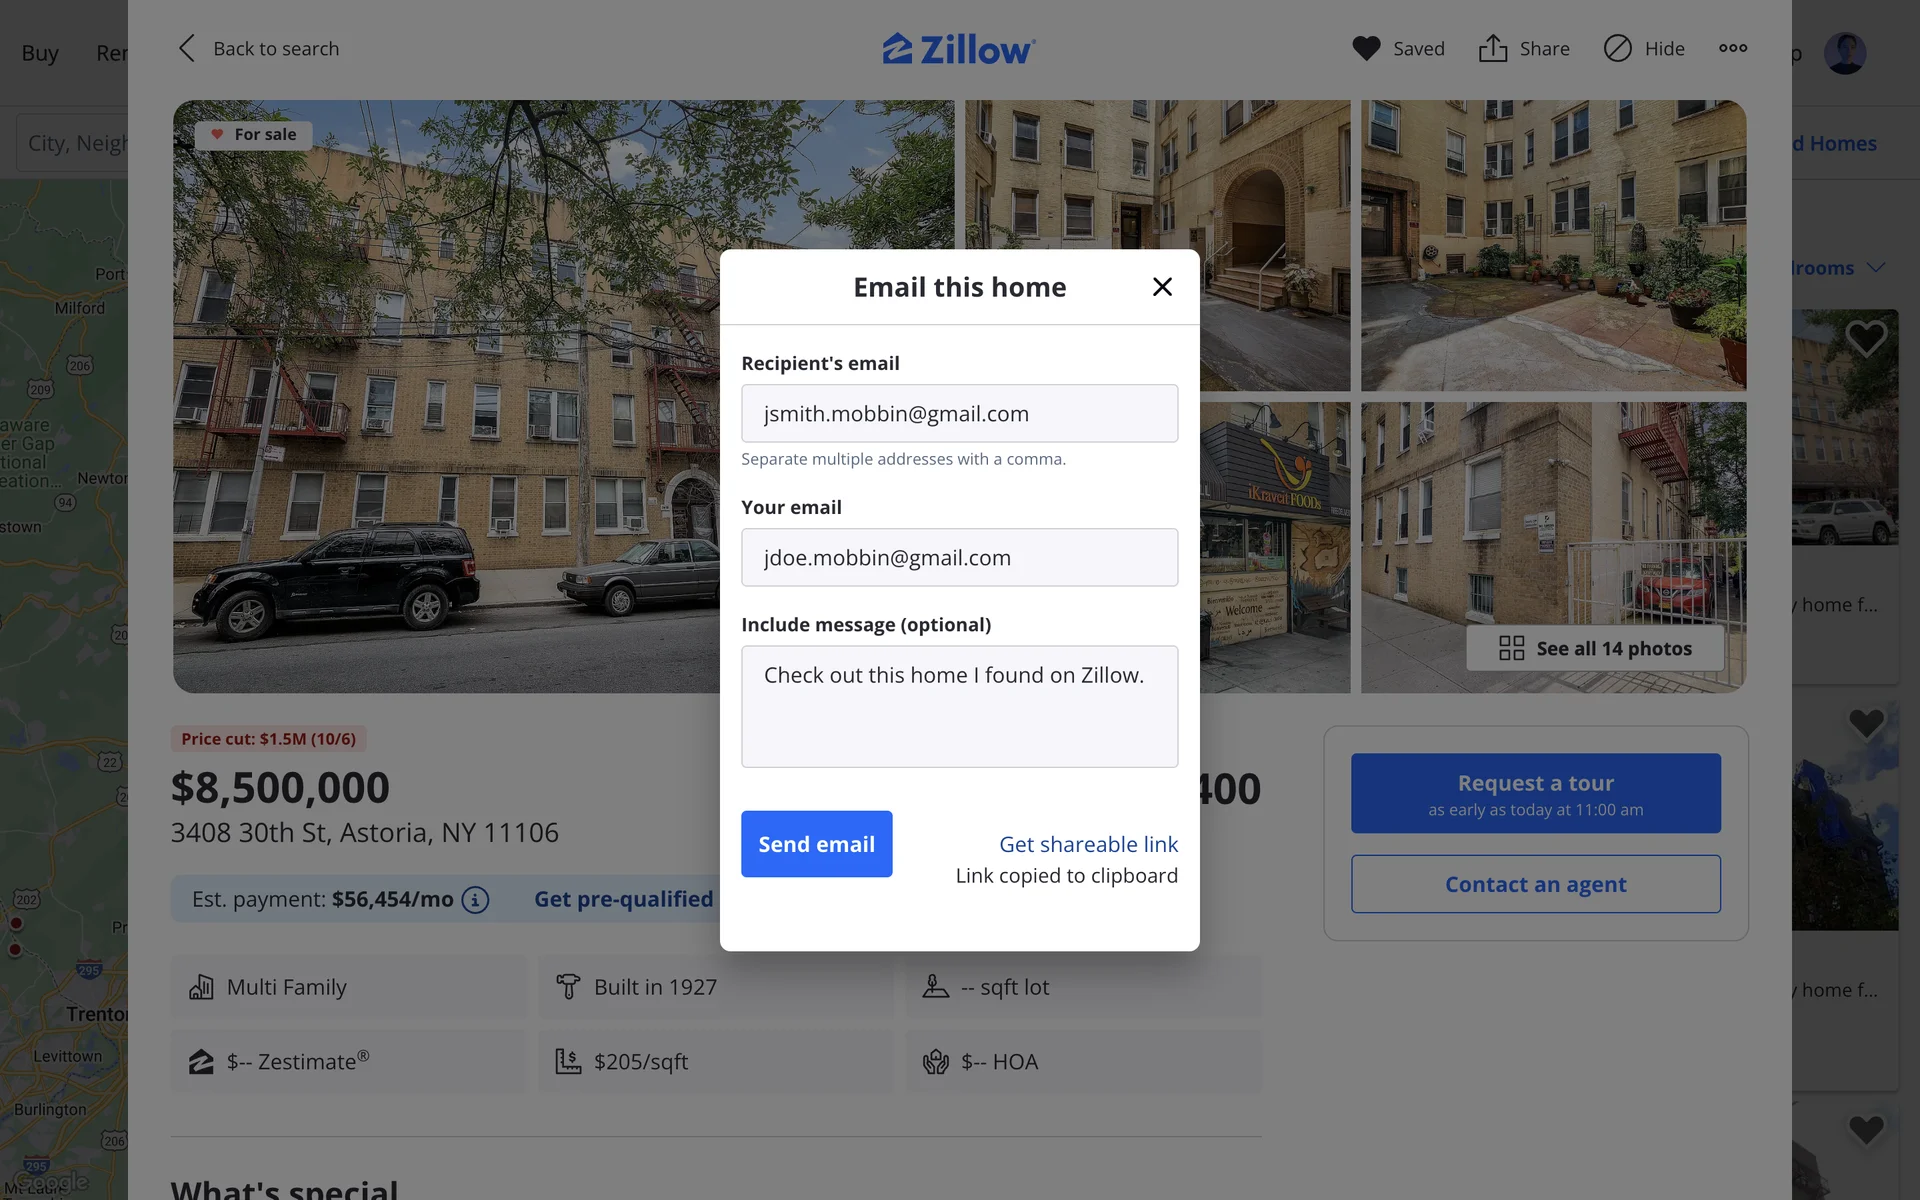Expand the bedrooms filter dropdown chevron
Viewport: 1920px width, 1200px height.
(1876, 268)
